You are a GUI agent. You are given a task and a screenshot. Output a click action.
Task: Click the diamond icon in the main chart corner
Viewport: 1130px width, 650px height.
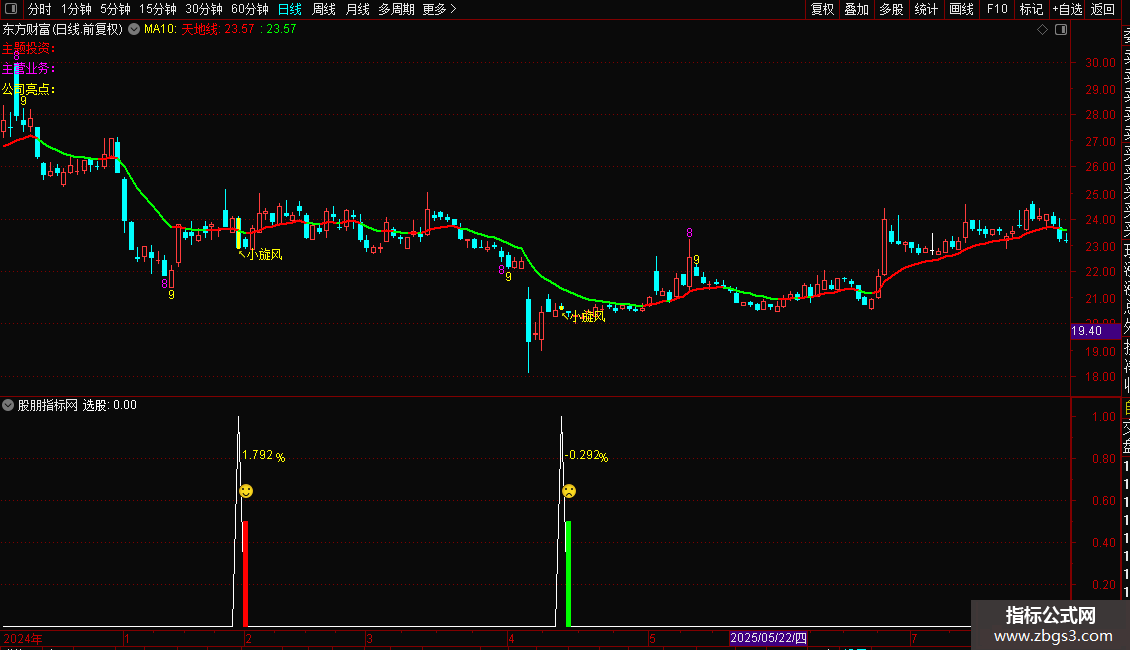pos(1042,30)
